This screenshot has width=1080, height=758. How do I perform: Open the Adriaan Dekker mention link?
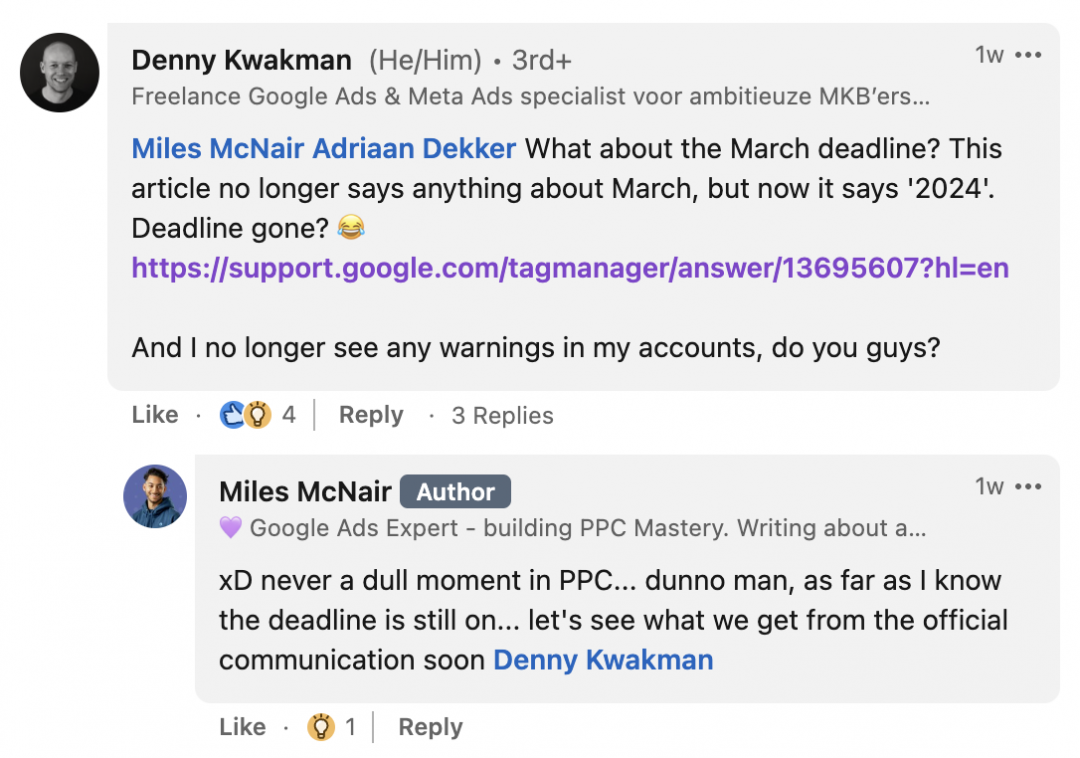[x=414, y=149]
